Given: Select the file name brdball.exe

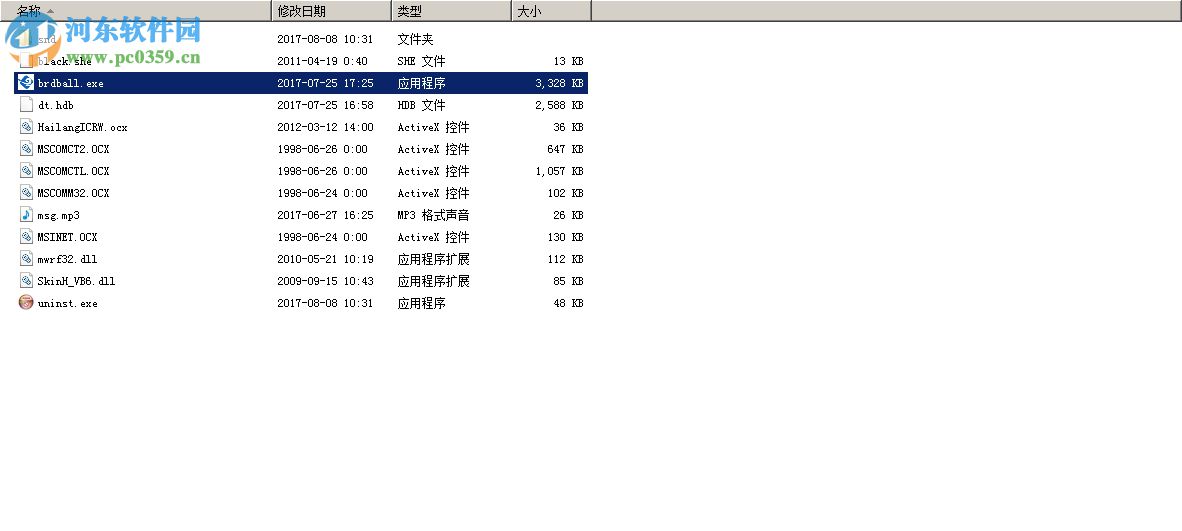Looking at the screenshot, I should coord(71,83).
